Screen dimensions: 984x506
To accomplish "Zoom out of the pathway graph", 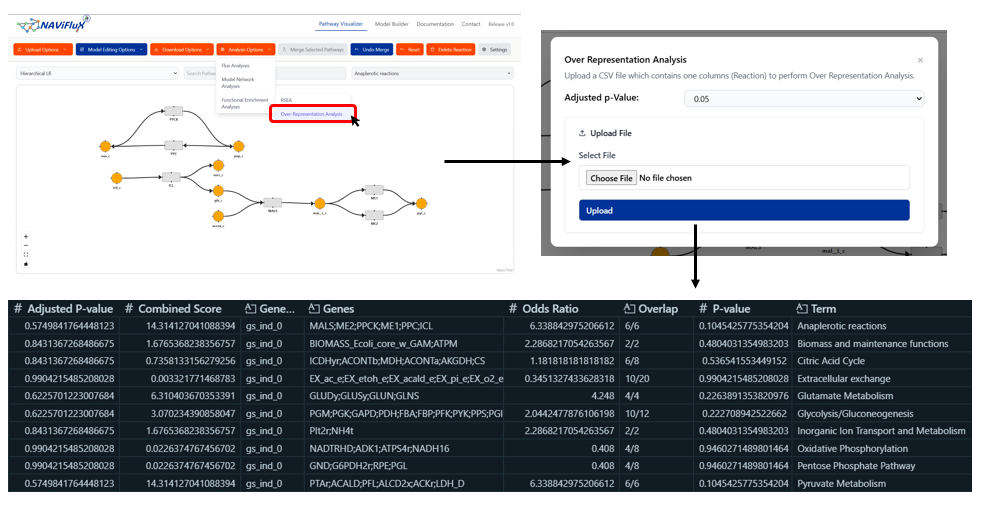I will (26, 246).
